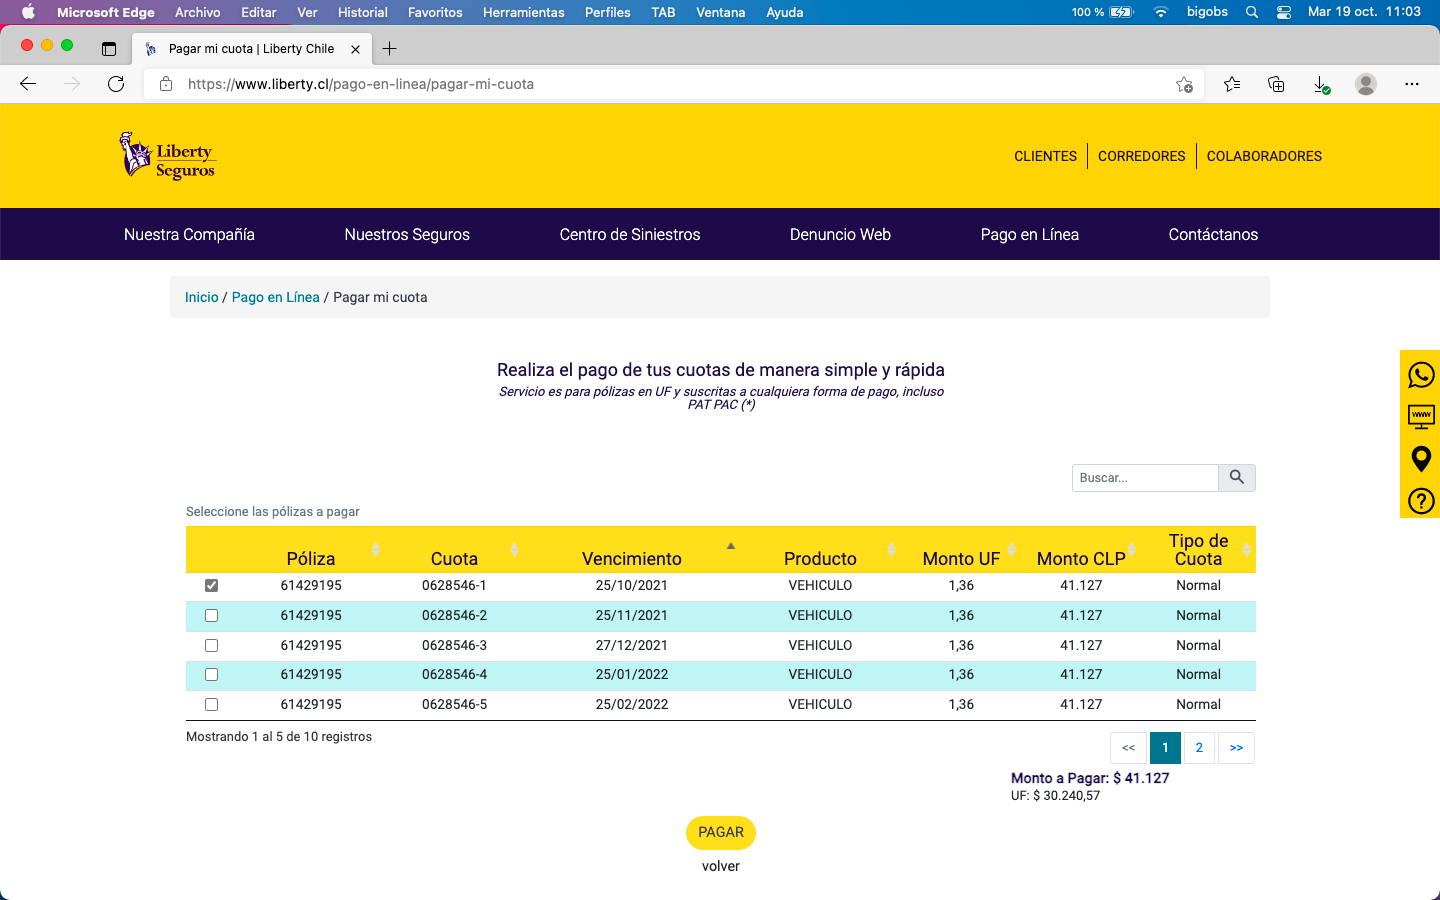The height and width of the screenshot is (900, 1440).
Task: Reload the page with refresh icon
Action: pos(116,84)
